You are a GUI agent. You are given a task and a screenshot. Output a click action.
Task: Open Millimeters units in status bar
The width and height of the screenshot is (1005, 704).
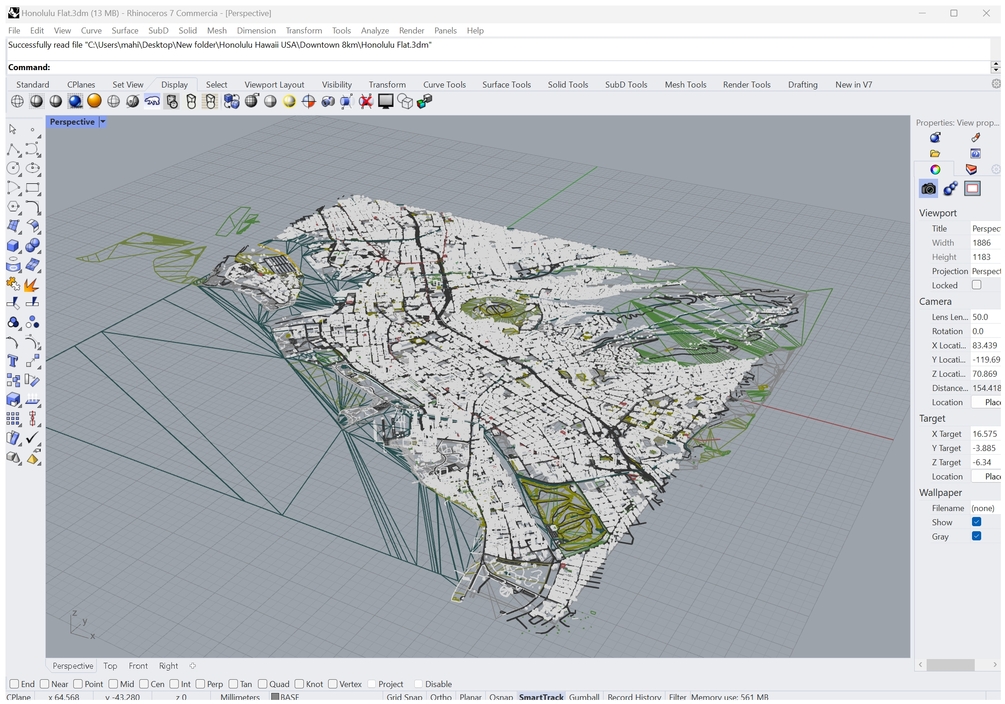coord(240,697)
